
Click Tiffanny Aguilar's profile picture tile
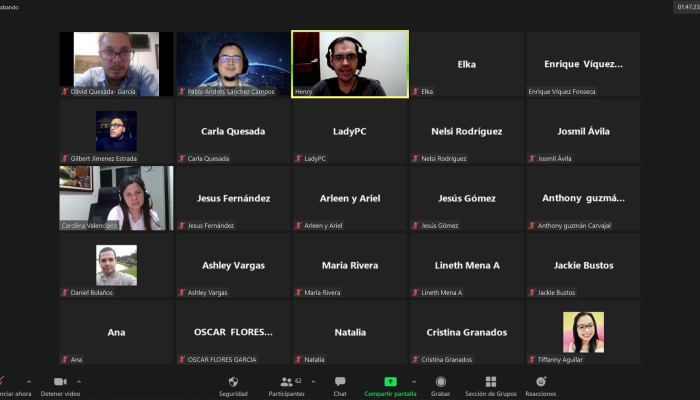[583, 332]
